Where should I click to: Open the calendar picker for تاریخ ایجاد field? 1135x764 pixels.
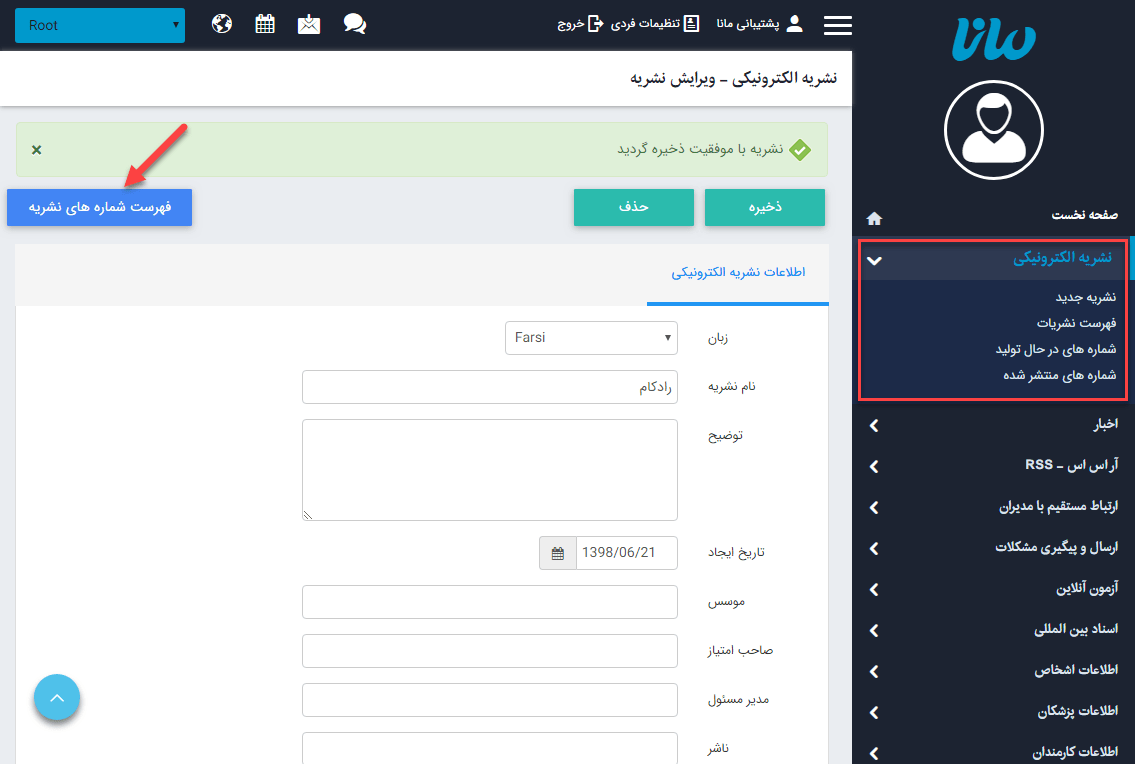(x=557, y=552)
